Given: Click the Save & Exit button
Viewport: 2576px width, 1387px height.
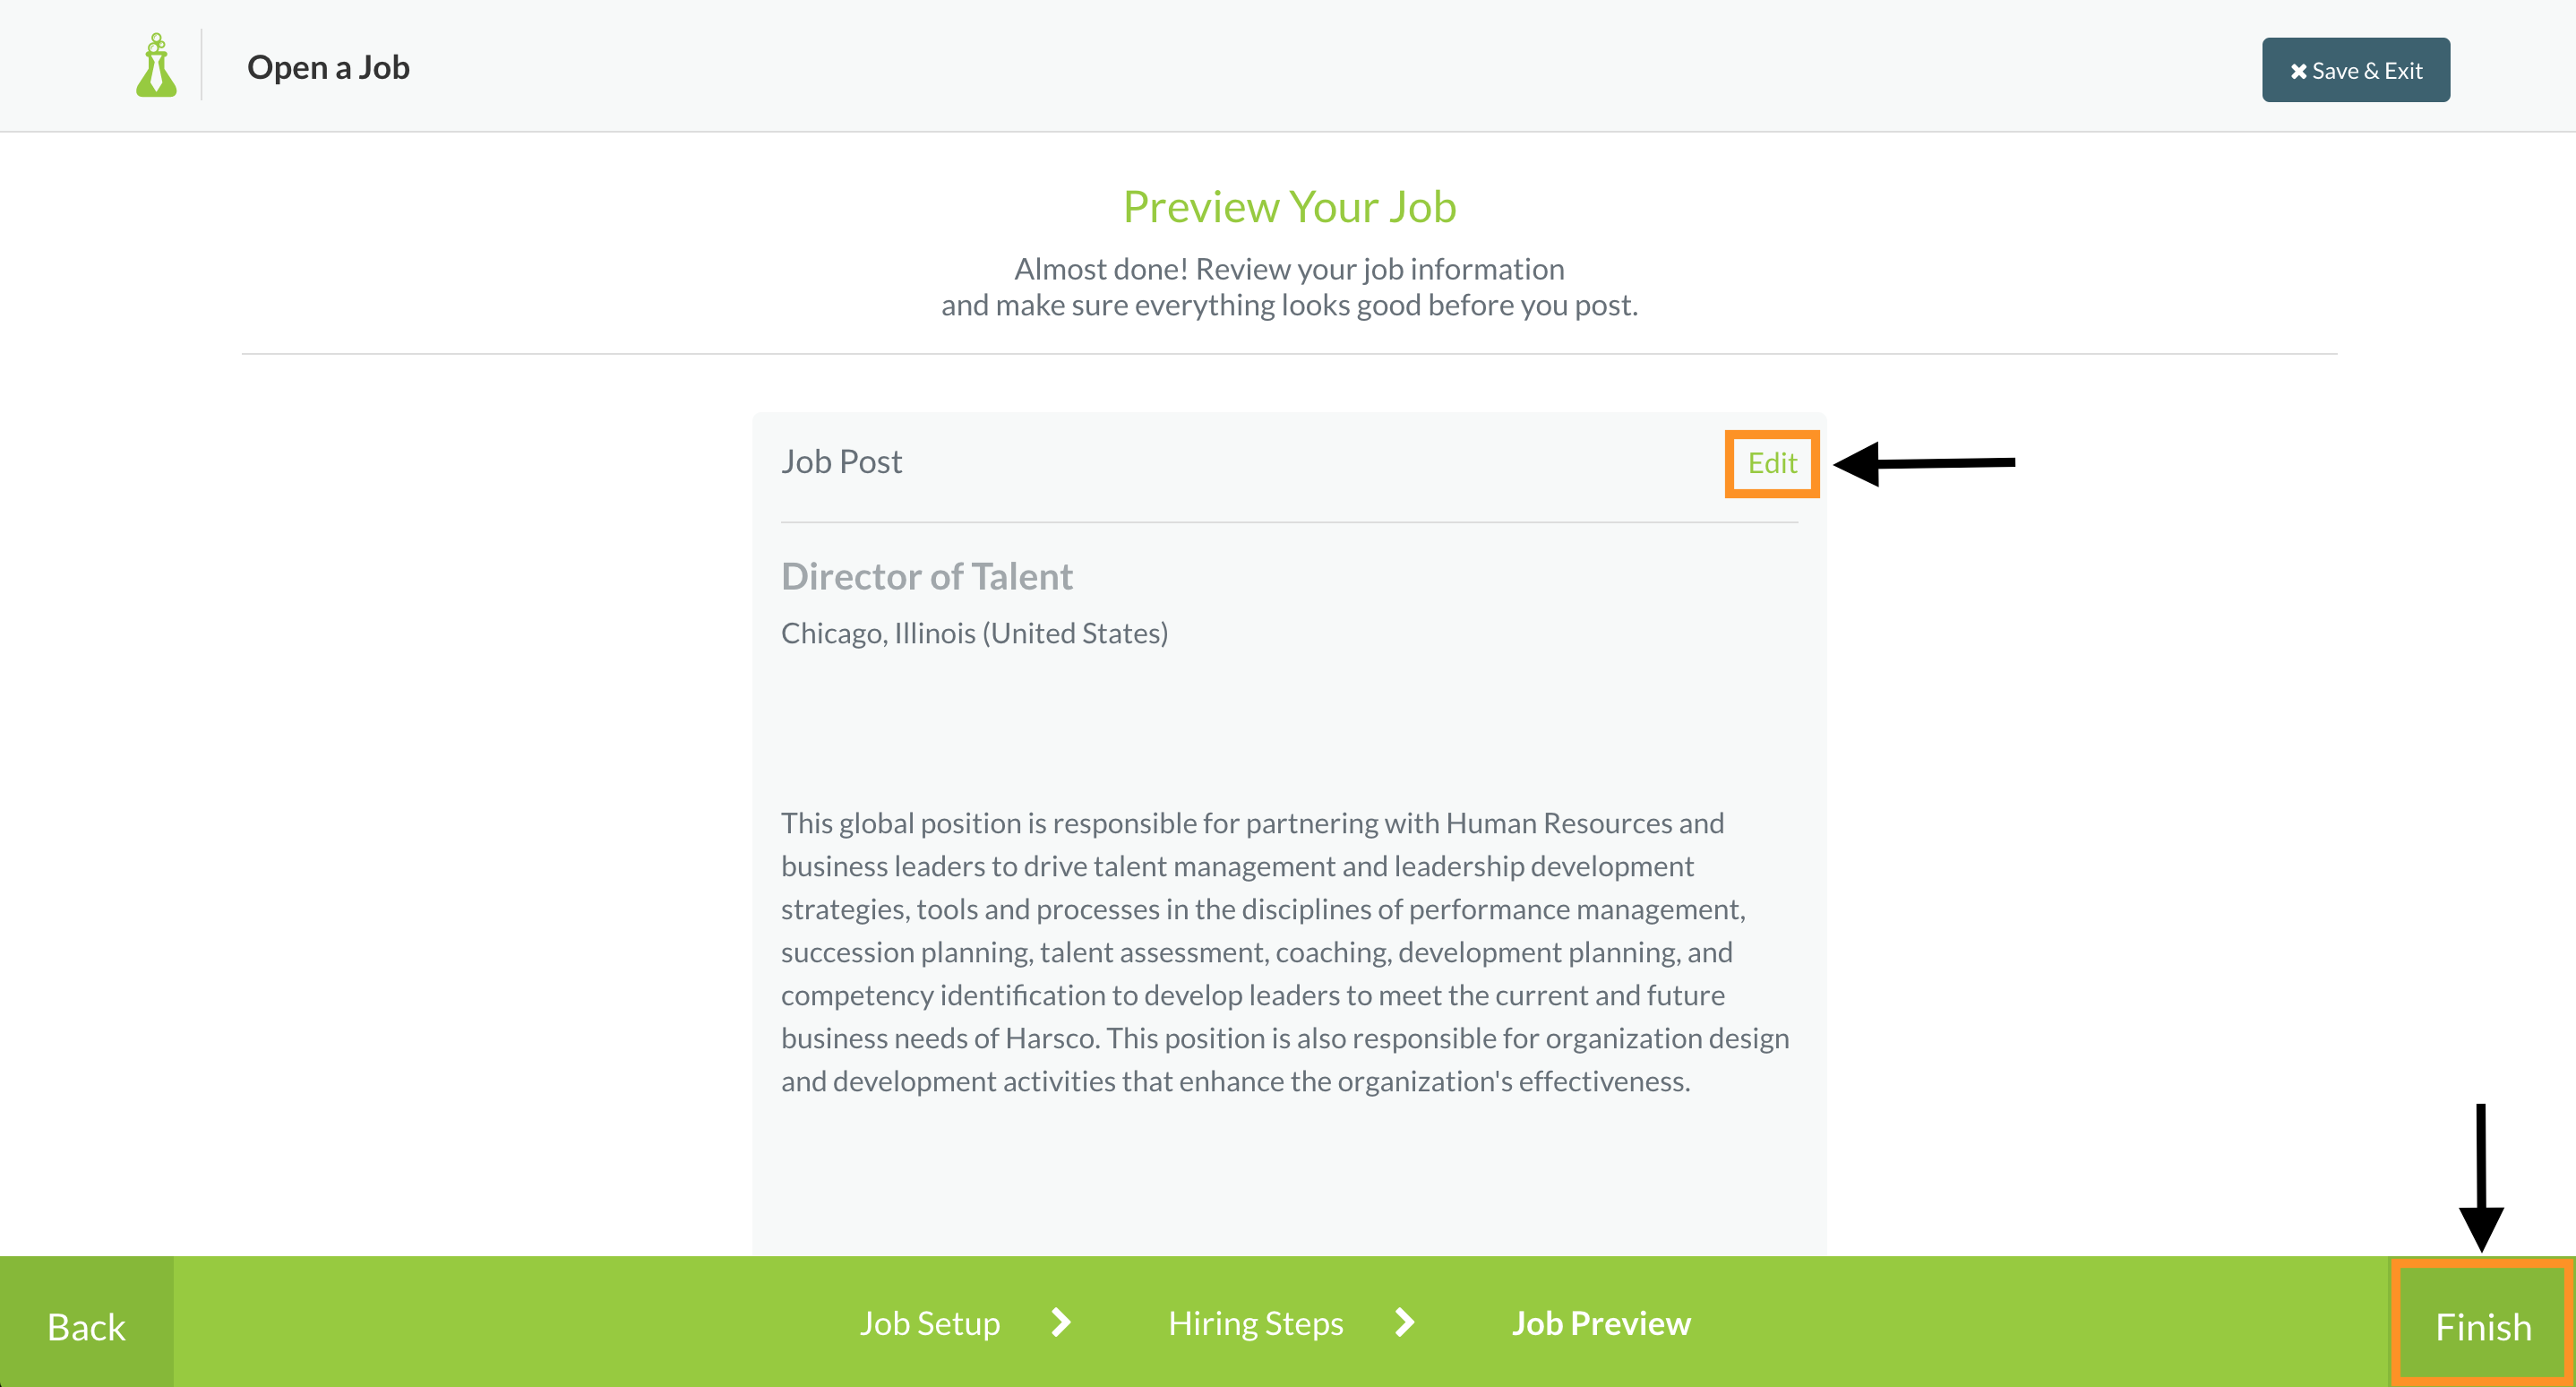Looking at the screenshot, I should click(x=2355, y=70).
